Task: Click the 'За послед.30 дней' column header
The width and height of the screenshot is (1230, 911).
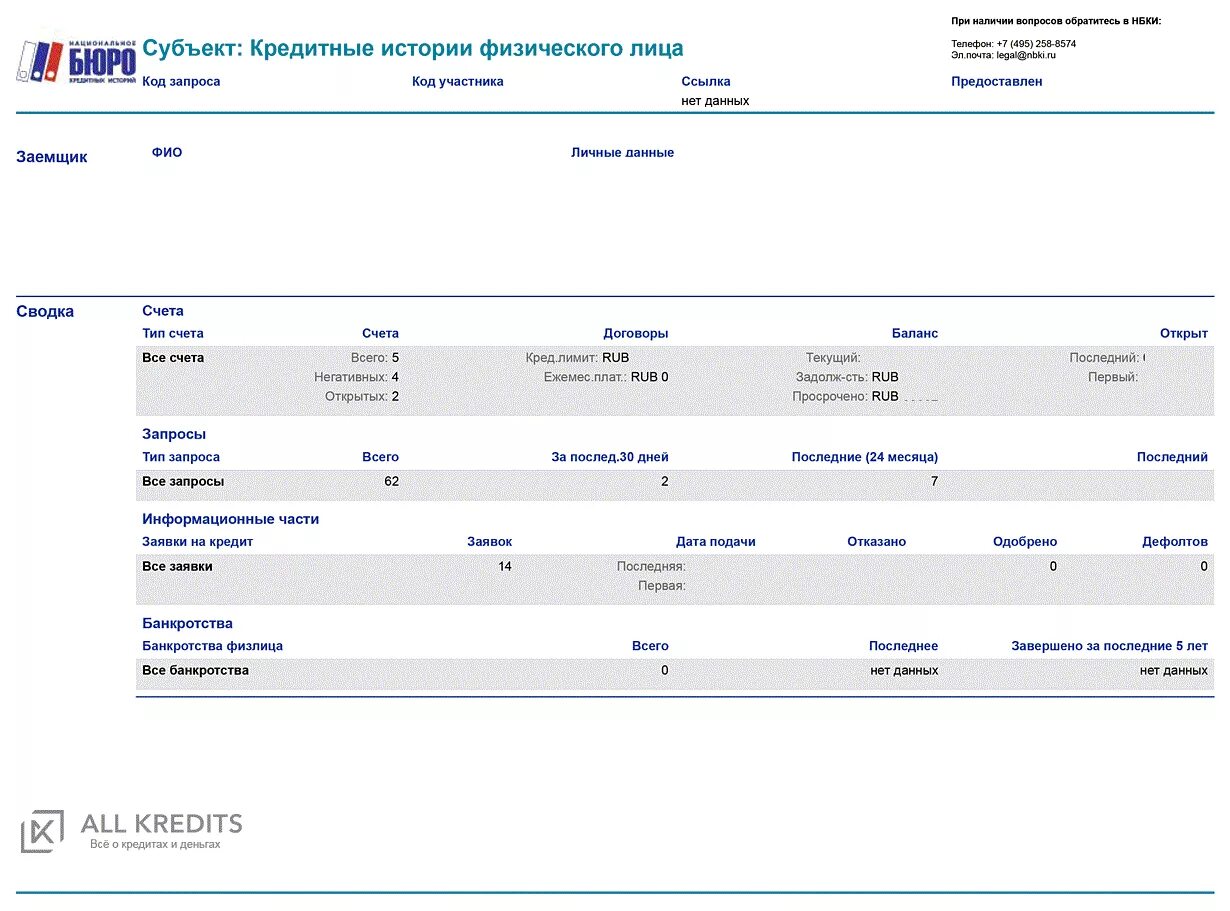Action: click(x=610, y=457)
